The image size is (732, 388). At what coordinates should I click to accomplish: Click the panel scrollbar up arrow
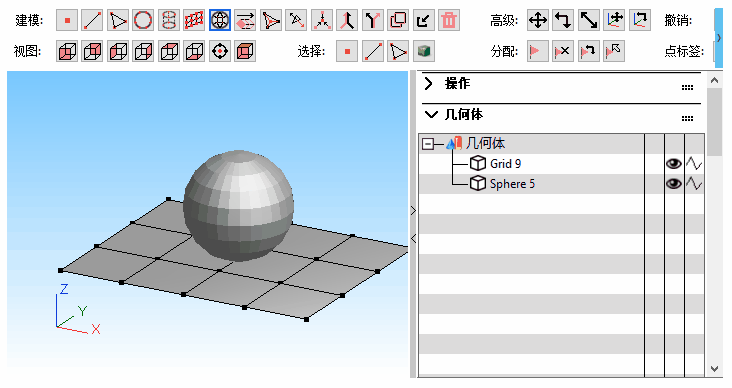click(714, 80)
